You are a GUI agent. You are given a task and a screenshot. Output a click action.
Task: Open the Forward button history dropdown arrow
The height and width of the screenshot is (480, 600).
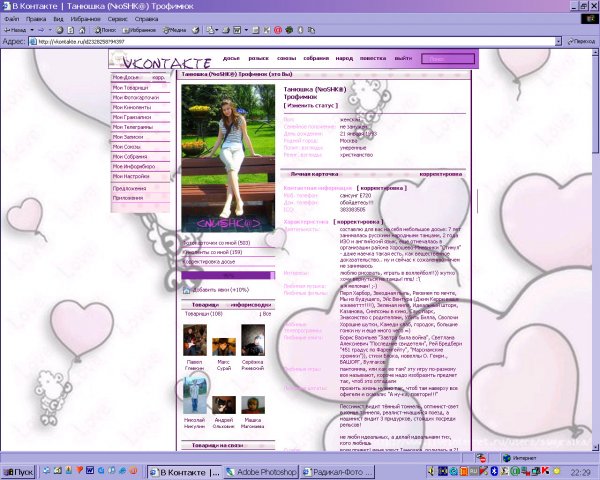(x=50, y=30)
